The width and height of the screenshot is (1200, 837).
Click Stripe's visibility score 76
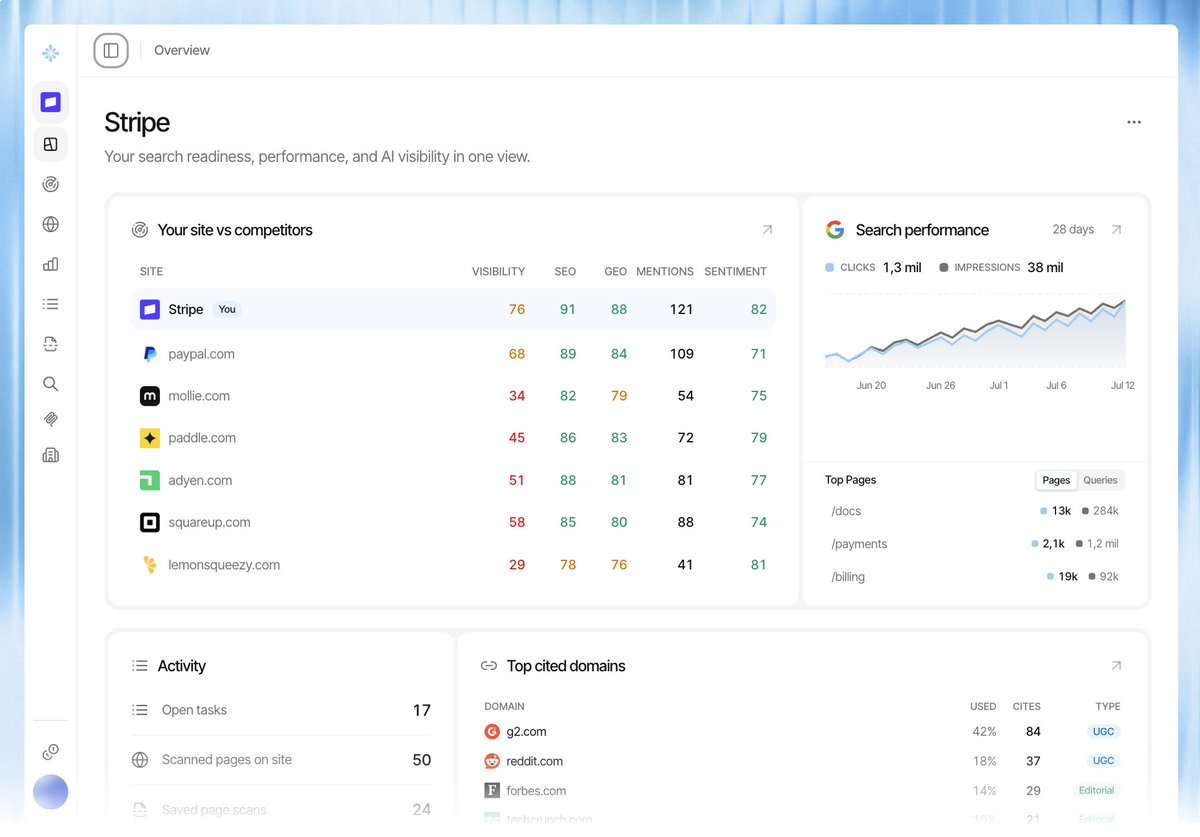pyautogui.click(x=517, y=310)
